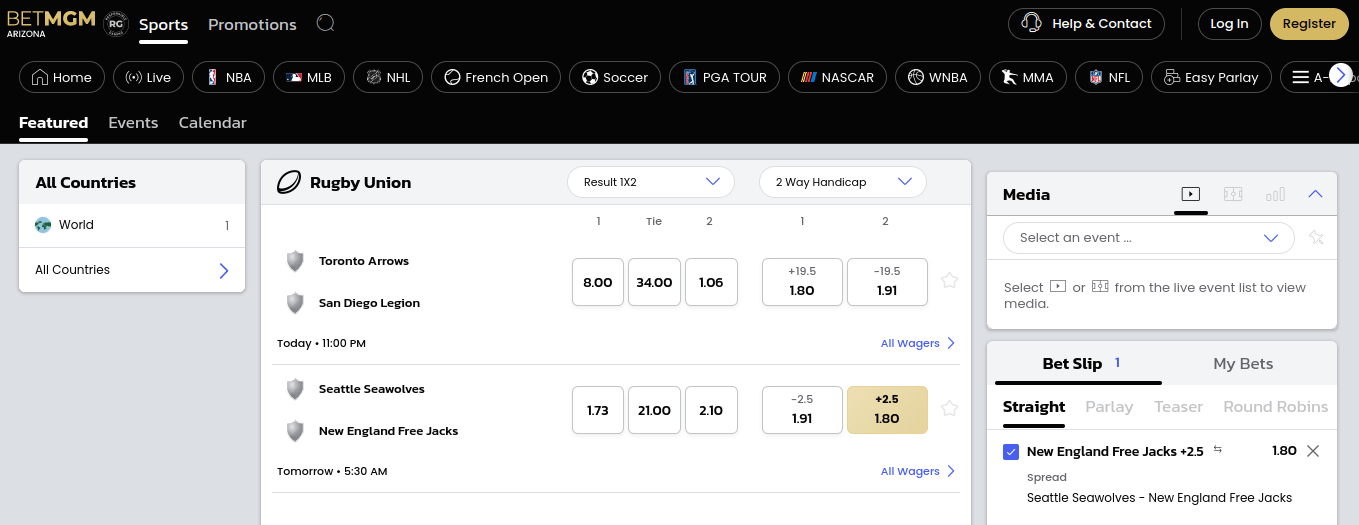Switch to the My Bets tab
The image size is (1359, 525).
[1243, 364]
